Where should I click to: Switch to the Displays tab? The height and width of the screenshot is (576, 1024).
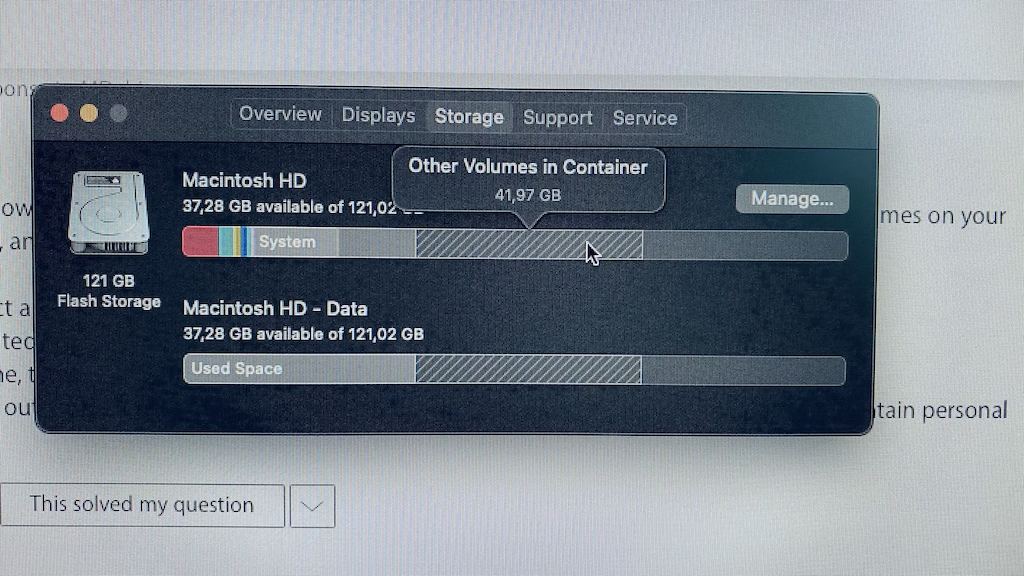(x=378, y=116)
